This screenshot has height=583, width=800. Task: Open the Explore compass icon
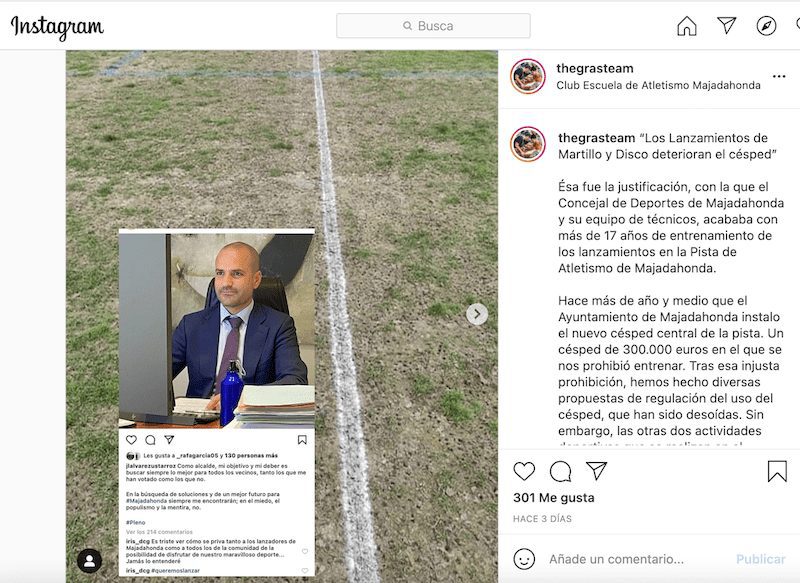[x=766, y=26]
